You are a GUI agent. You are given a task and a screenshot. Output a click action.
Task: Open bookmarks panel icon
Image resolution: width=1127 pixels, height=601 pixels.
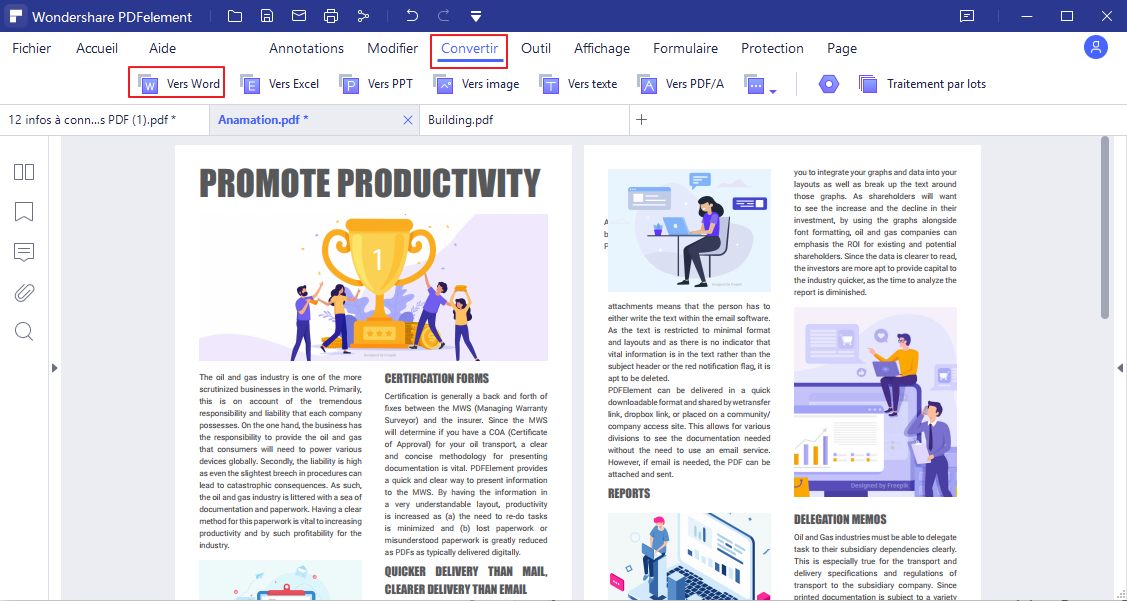[x=24, y=212]
